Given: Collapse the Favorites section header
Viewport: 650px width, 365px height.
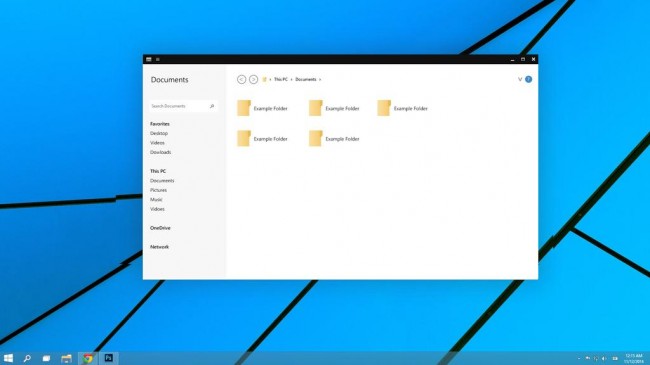Looking at the screenshot, I should [x=160, y=124].
